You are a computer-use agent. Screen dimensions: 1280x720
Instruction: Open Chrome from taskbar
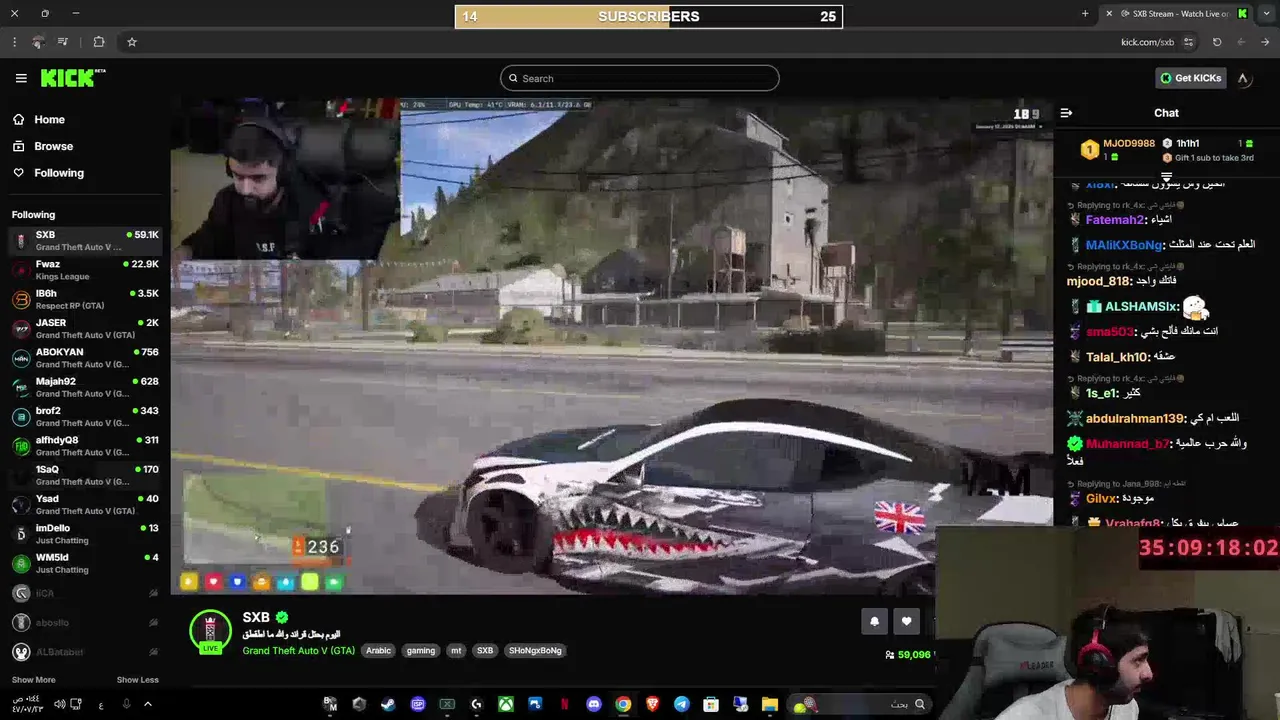(x=623, y=704)
